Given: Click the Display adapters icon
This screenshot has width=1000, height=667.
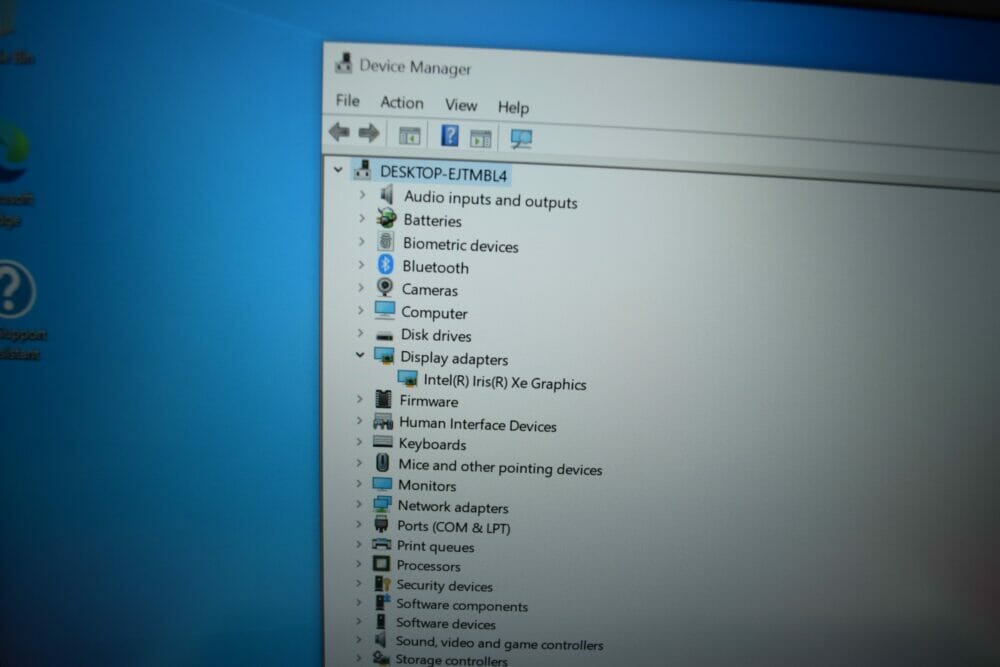Looking at the screenshot, I should coord(384,356).
